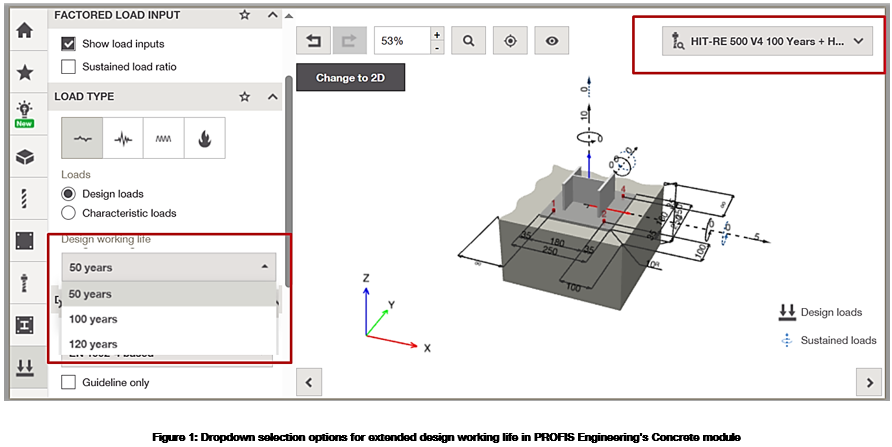This screenshot has width=892, height=447.
Task: Select the seismic load type icon
Action: coord(123,138)
